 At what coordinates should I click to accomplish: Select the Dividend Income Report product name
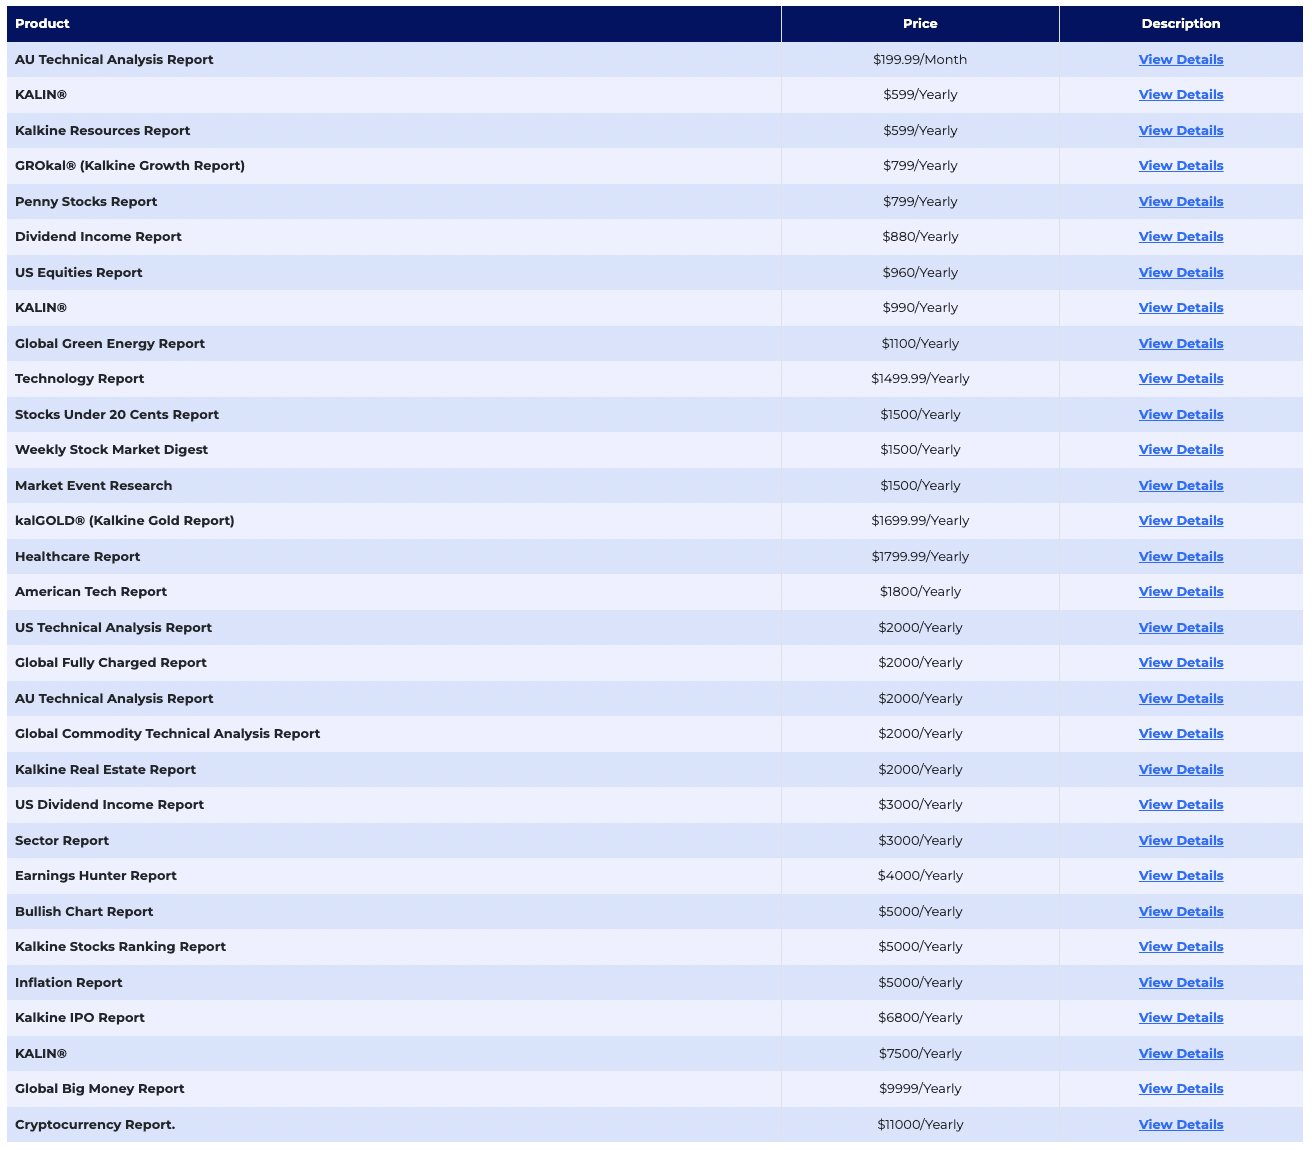click(x=98, y=236)
